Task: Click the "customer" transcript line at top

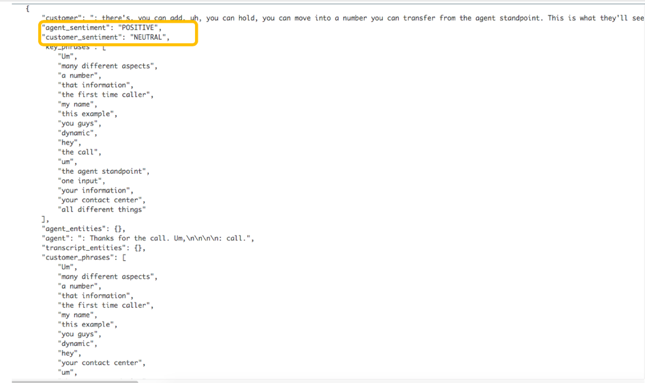Action: (x=343, y=18)
